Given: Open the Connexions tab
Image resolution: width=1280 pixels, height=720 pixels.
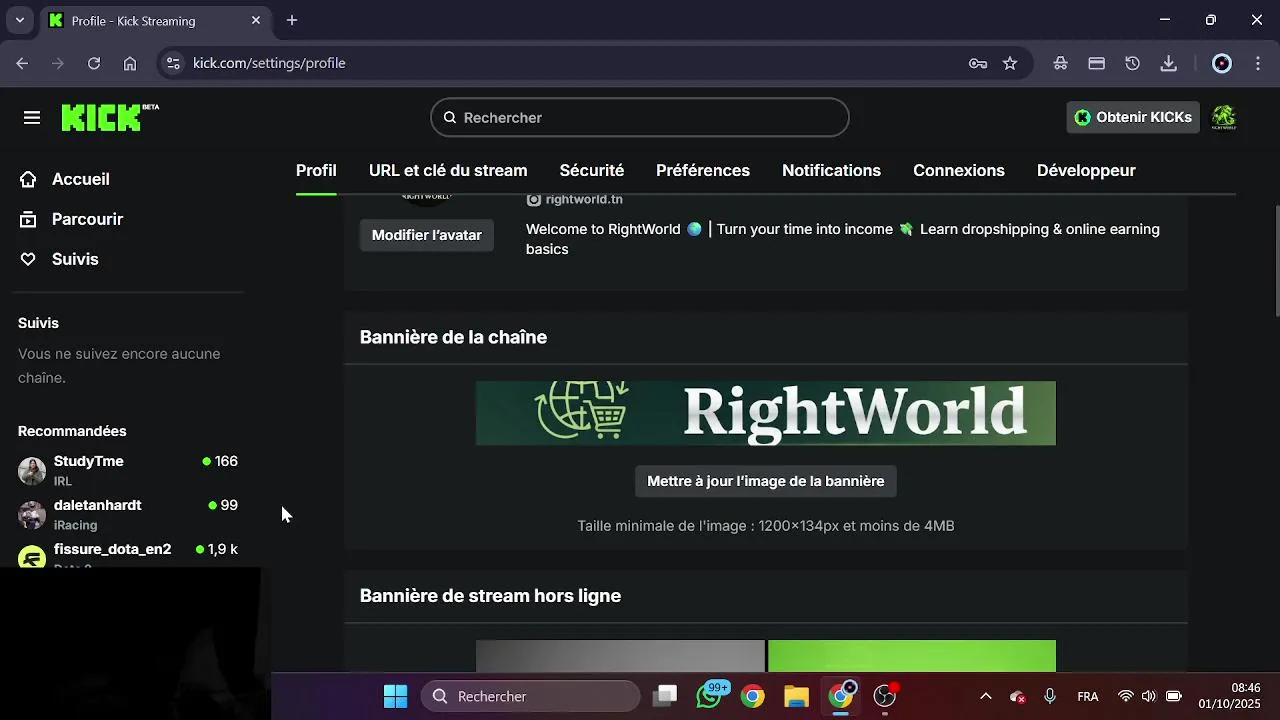Looking at the screenshot, I should pos(959,170).
